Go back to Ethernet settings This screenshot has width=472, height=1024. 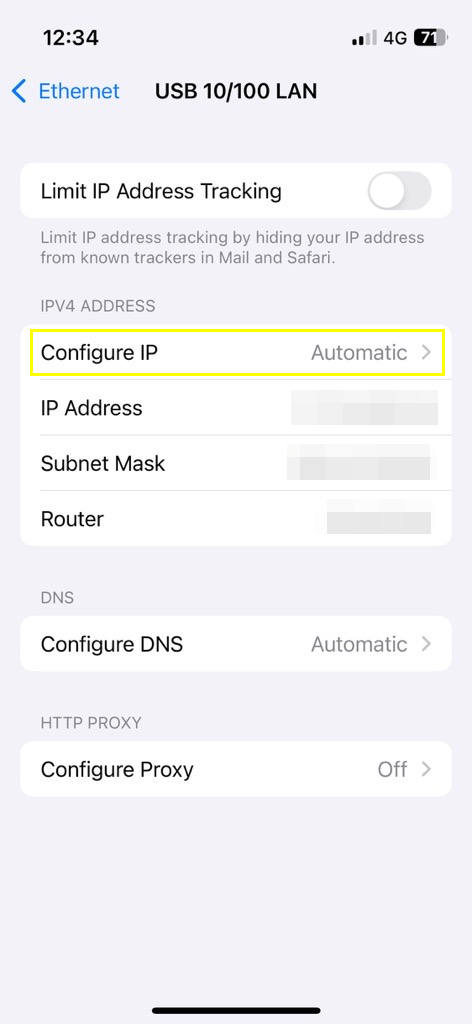66,91
